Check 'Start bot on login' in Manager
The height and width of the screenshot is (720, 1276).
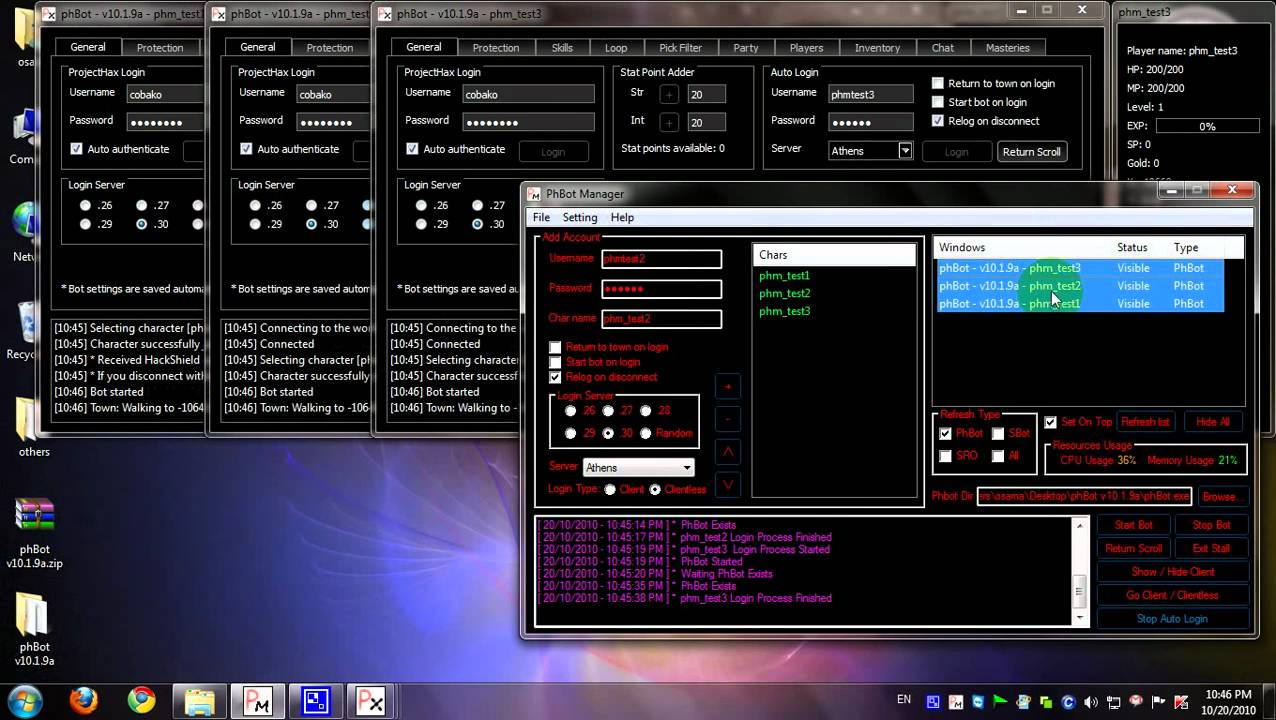click(555, 362)
